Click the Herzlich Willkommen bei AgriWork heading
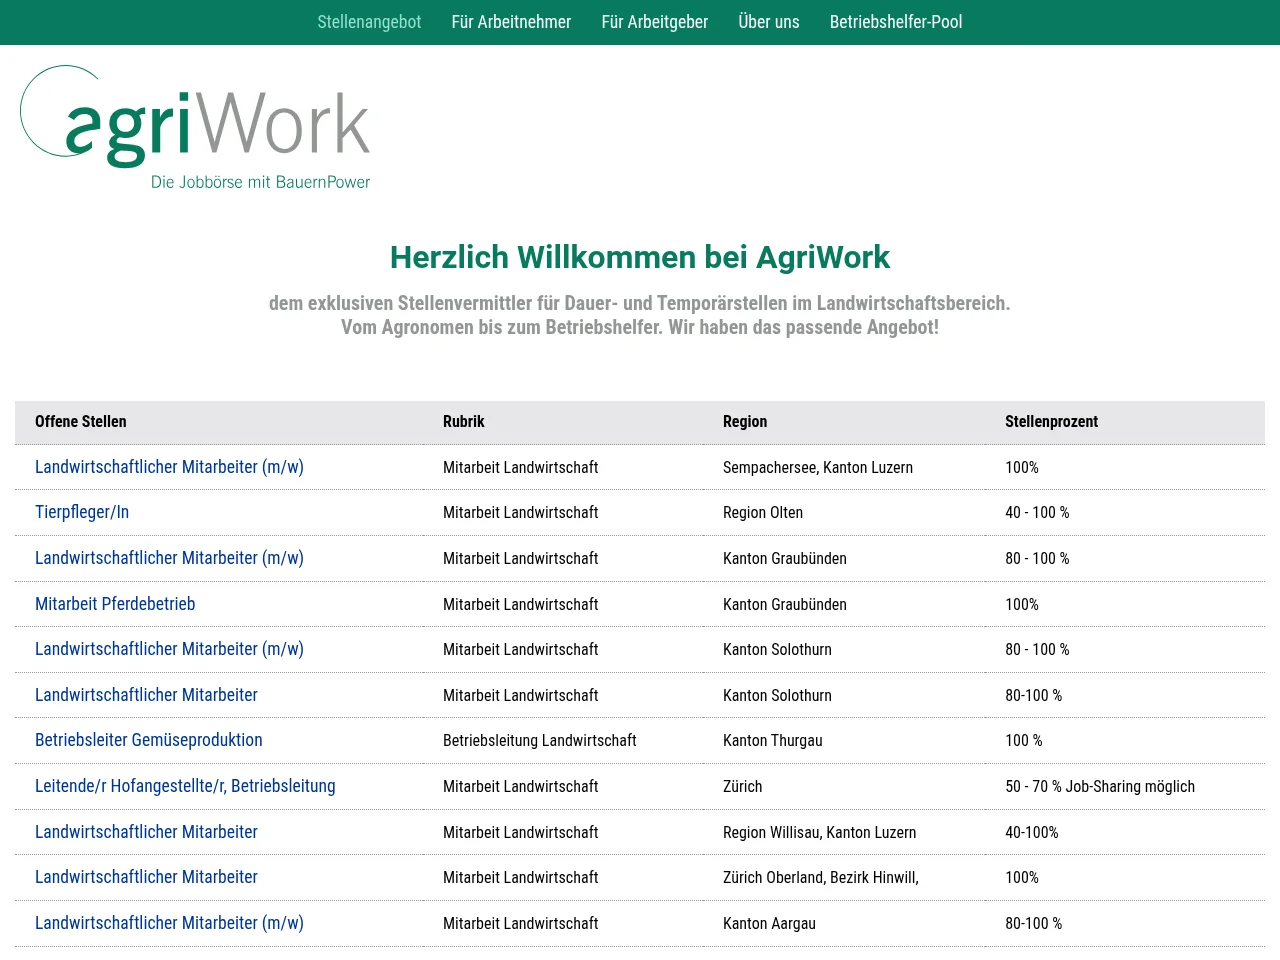Viewport: 1280px width, 960px height. click(x=640, y=257)
